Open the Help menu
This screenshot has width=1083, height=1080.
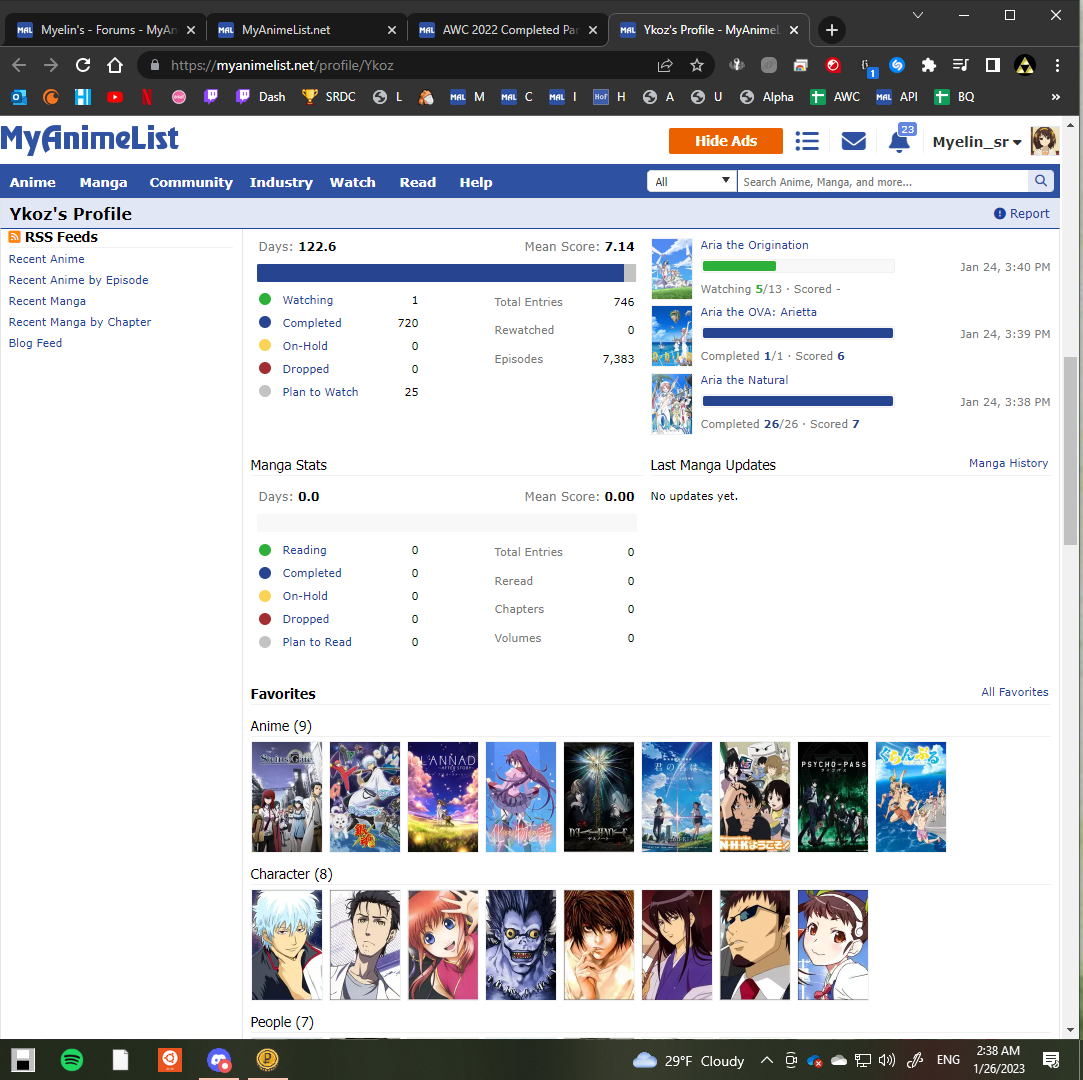[x=476, y=182]
